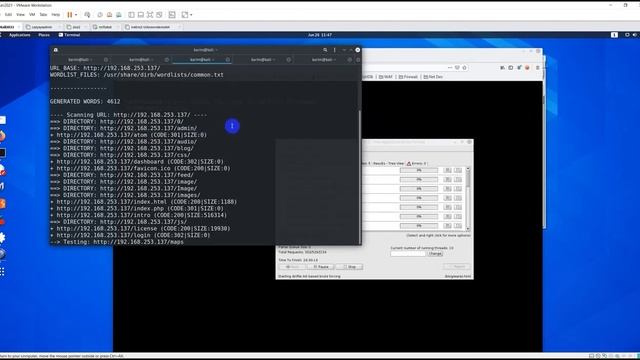Click the VMware stretch guest icon
The height and width of the screenshot is (360, 640).
click(x=185, y=15)
